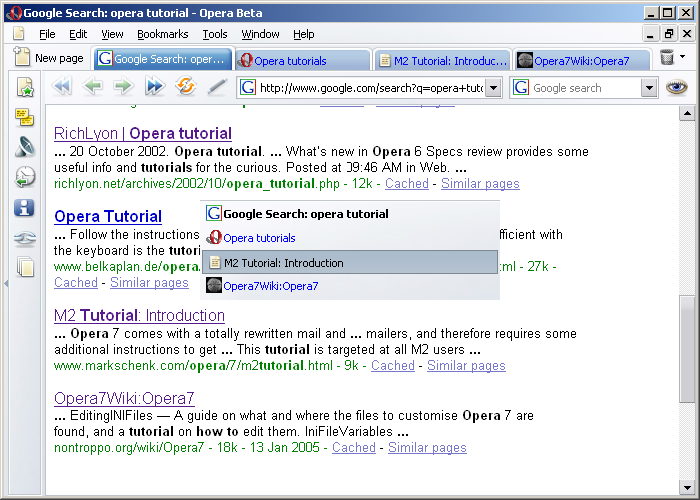Open the RichLyon Opera tutorial link
Image resolution: width=700 pixels, height=500 pixels.
(x=142, y=133)
